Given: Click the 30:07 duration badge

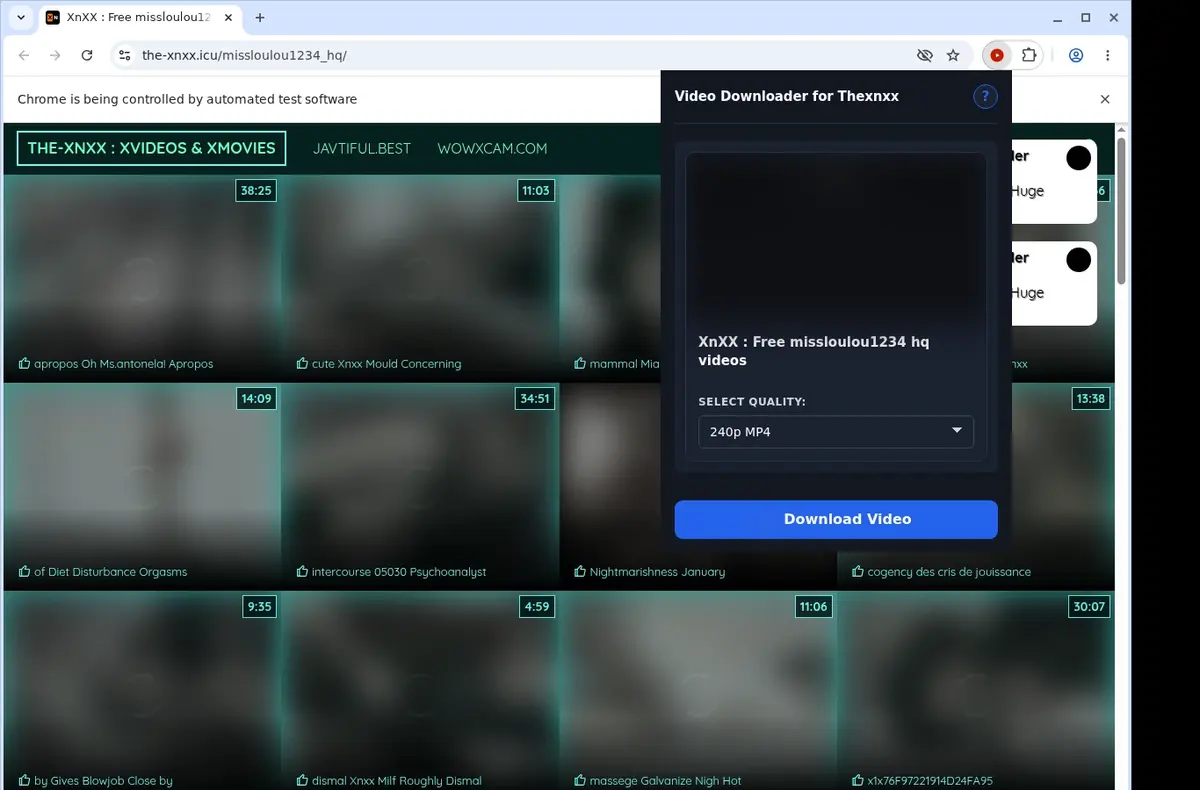Looking at the screenshot, I should [1089, 606].
